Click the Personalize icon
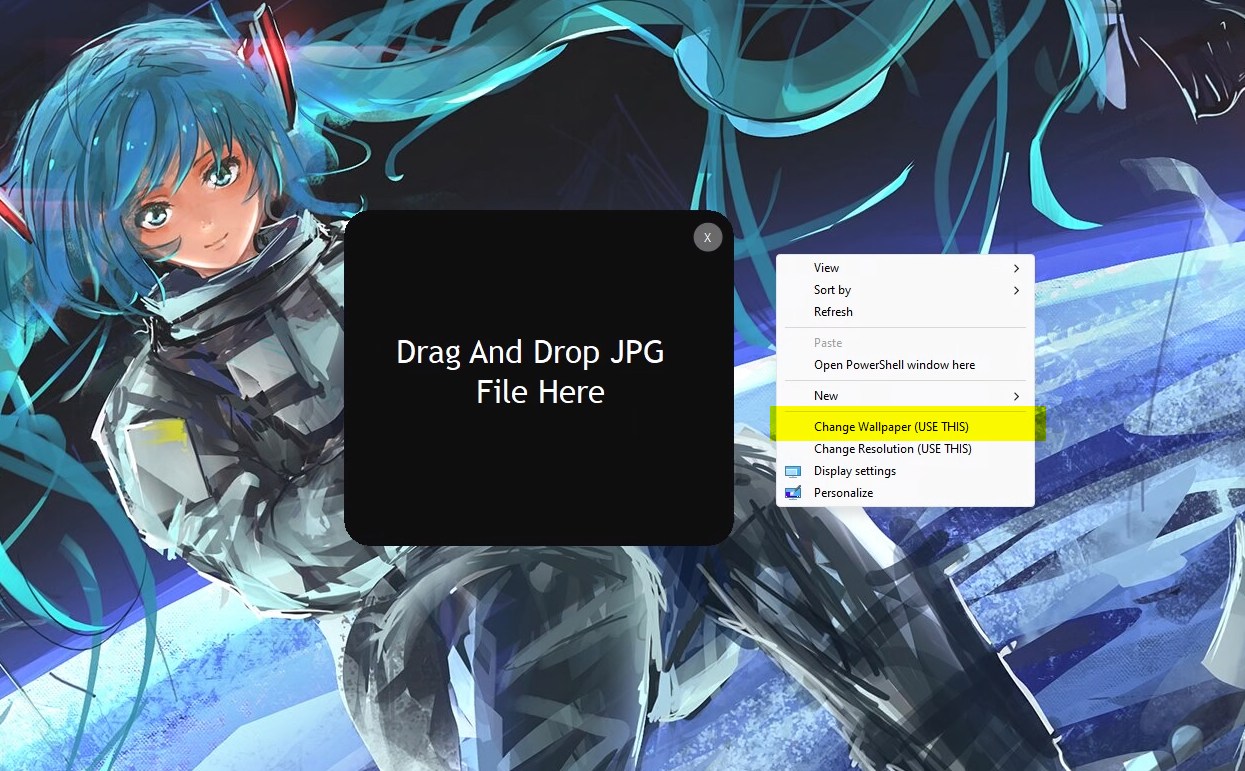This screenshot has height=771, width=1245. [793, 493]
